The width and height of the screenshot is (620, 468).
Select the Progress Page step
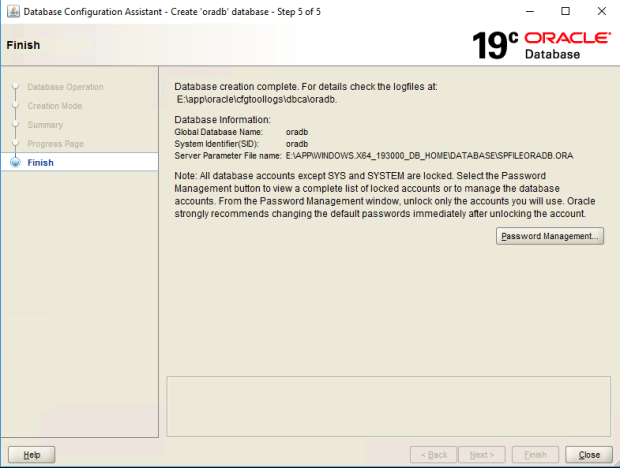point(55,143)
